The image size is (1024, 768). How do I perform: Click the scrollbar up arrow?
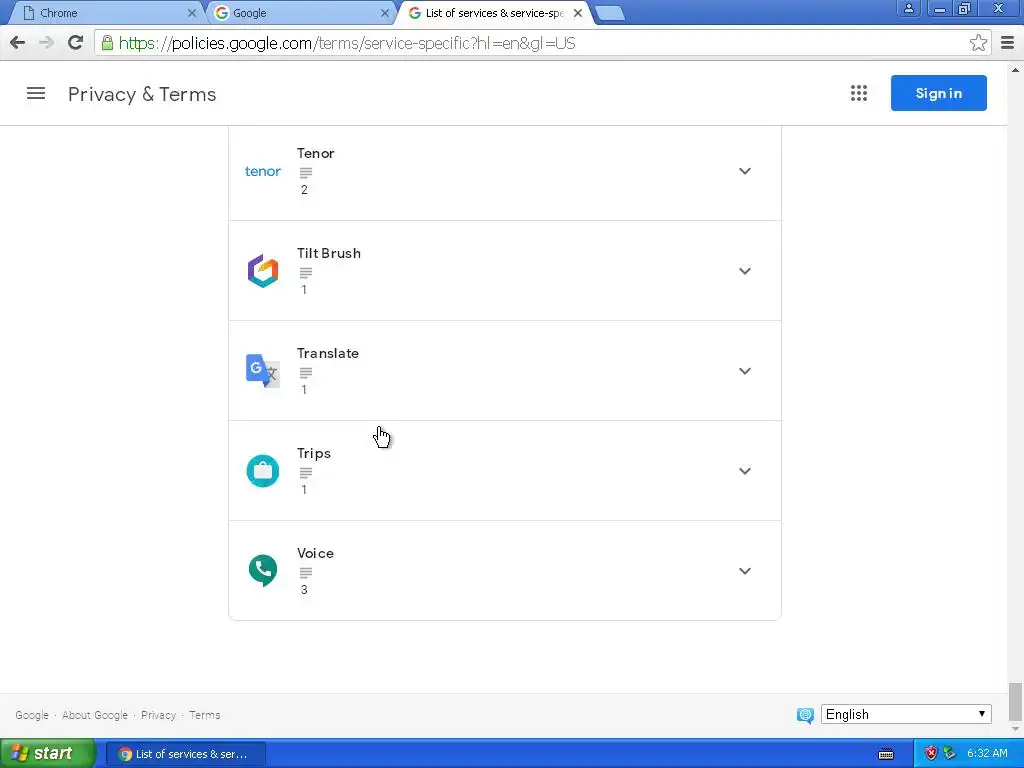pos(1015,69)
